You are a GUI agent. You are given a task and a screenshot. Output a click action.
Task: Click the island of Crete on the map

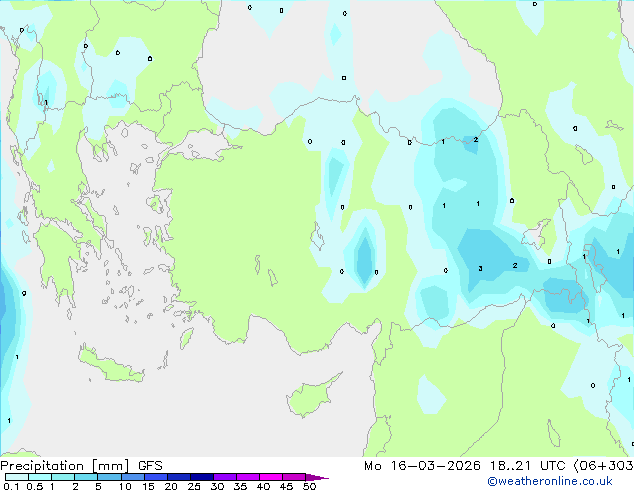pyautogui.click(x=110, y=365)
